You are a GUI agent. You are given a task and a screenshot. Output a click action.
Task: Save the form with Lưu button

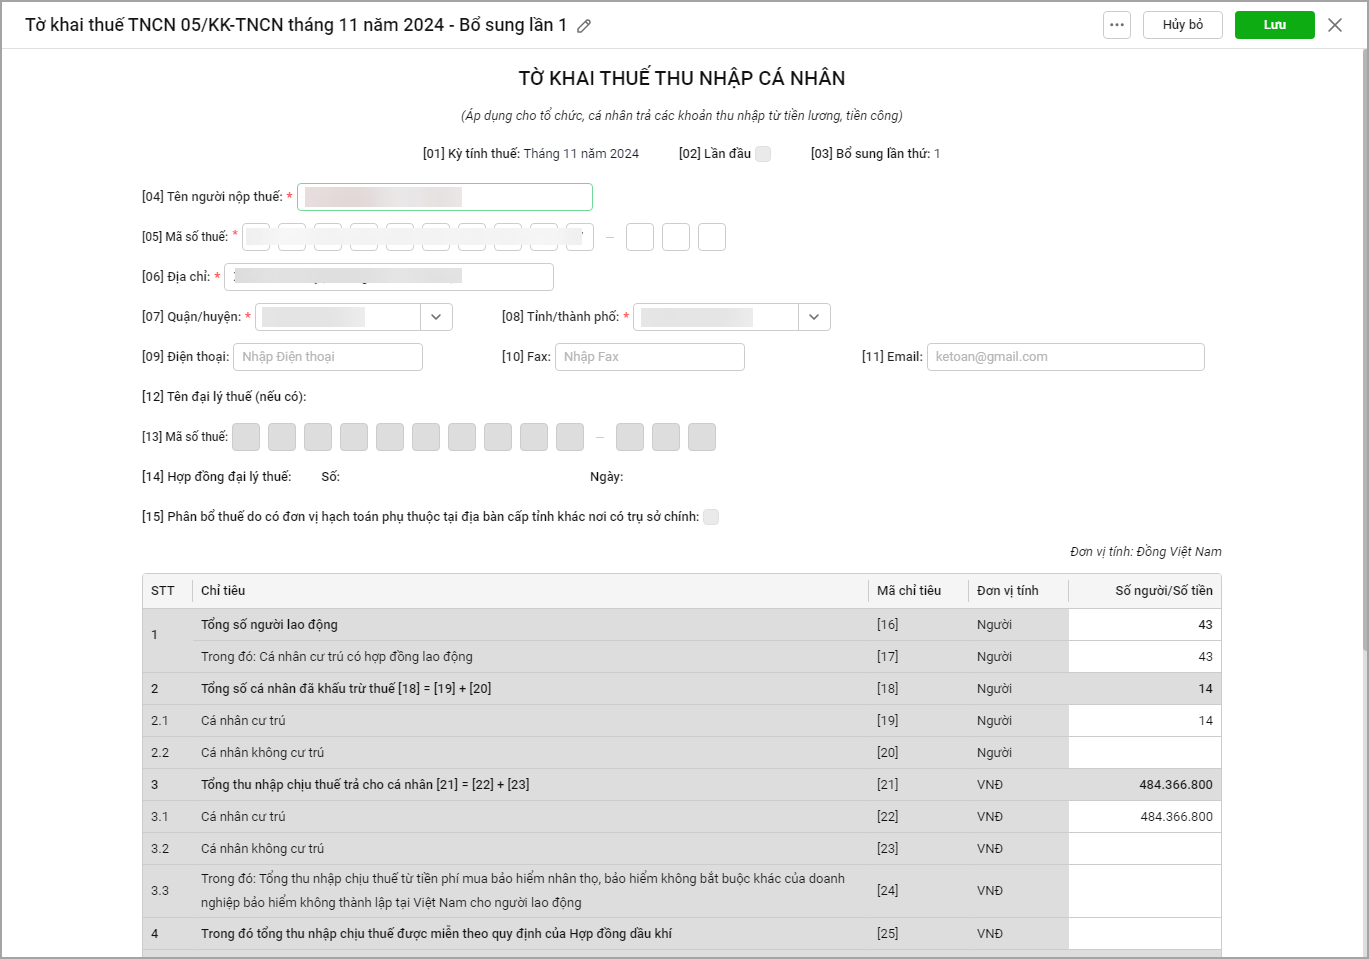coord(1274,25)
